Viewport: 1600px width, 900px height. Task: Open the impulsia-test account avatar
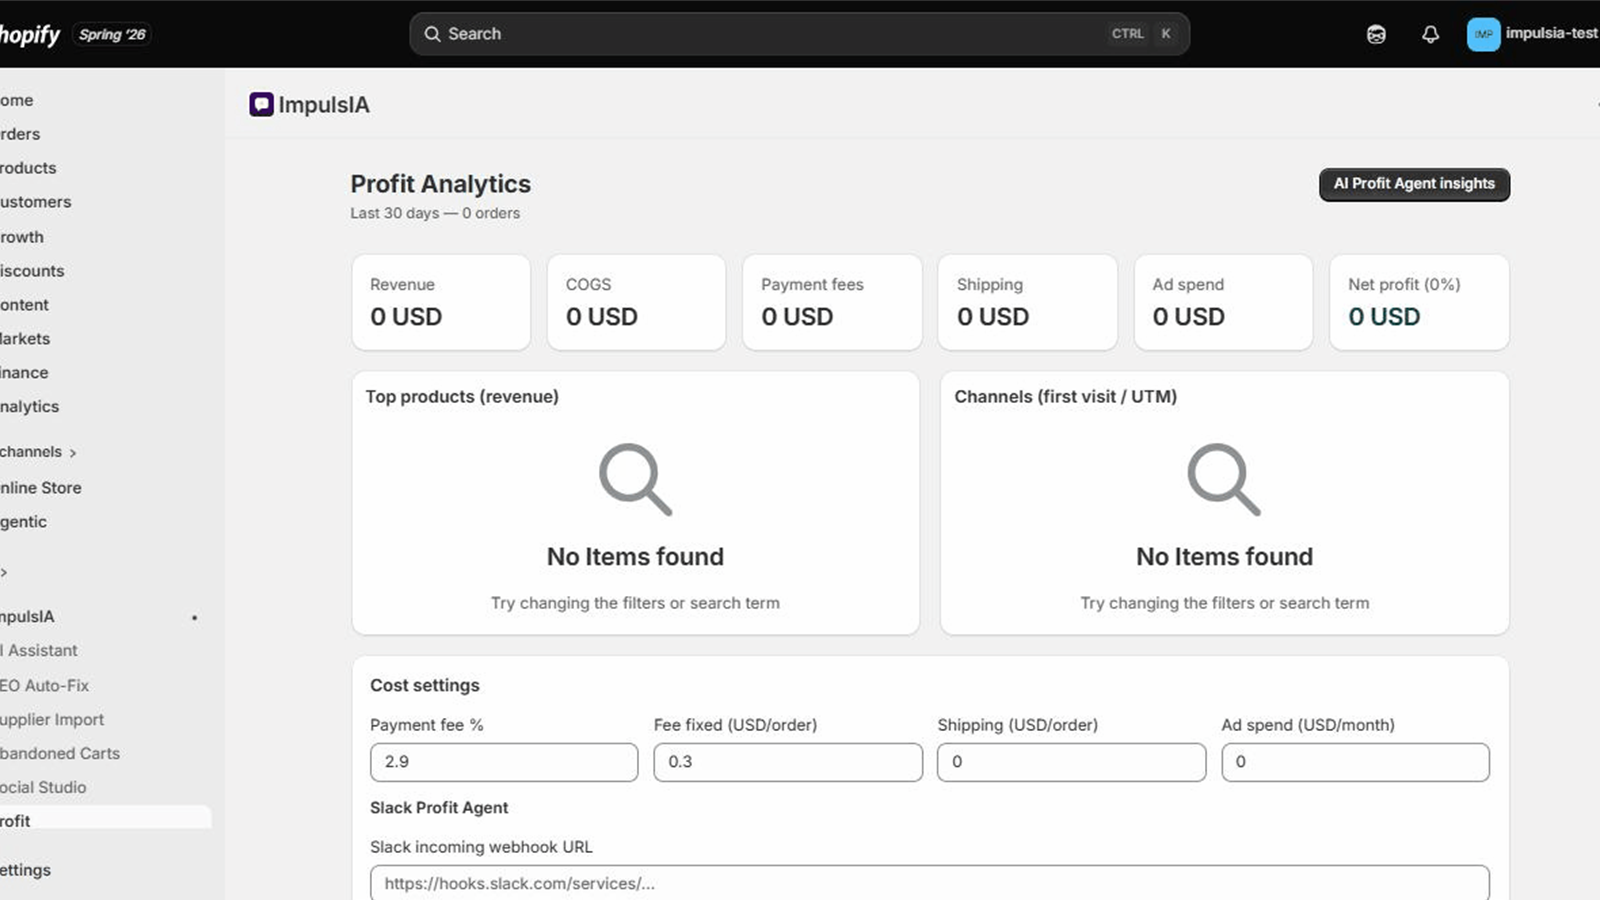coord(1483,34)
